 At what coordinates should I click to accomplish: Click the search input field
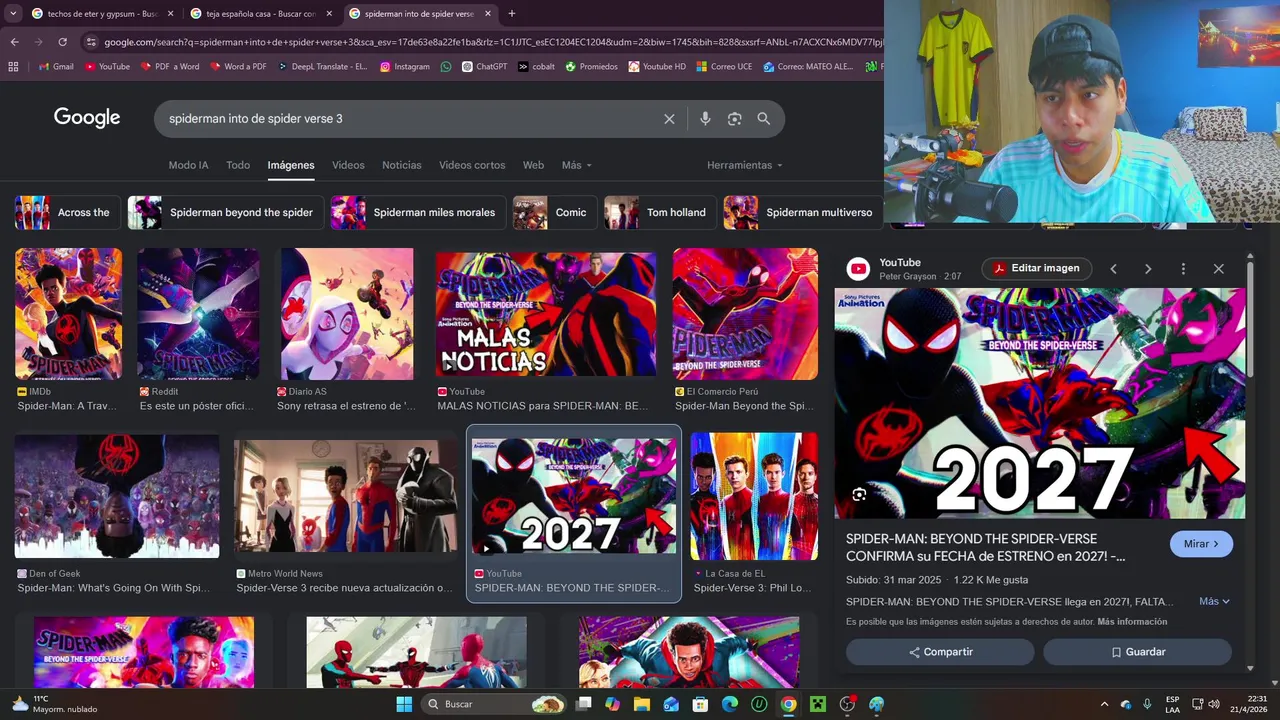coord(410,119)
